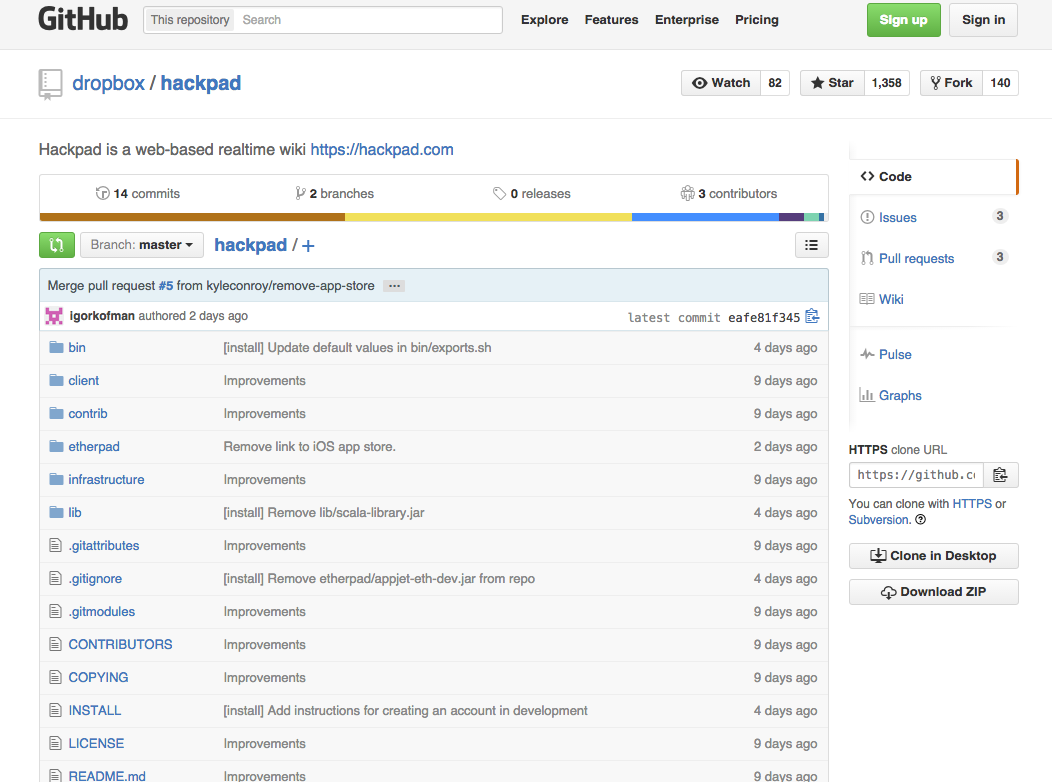Open the Branch: master dropdown
The height and width of the screenshot is (782, 1052).
pos(142,245)
